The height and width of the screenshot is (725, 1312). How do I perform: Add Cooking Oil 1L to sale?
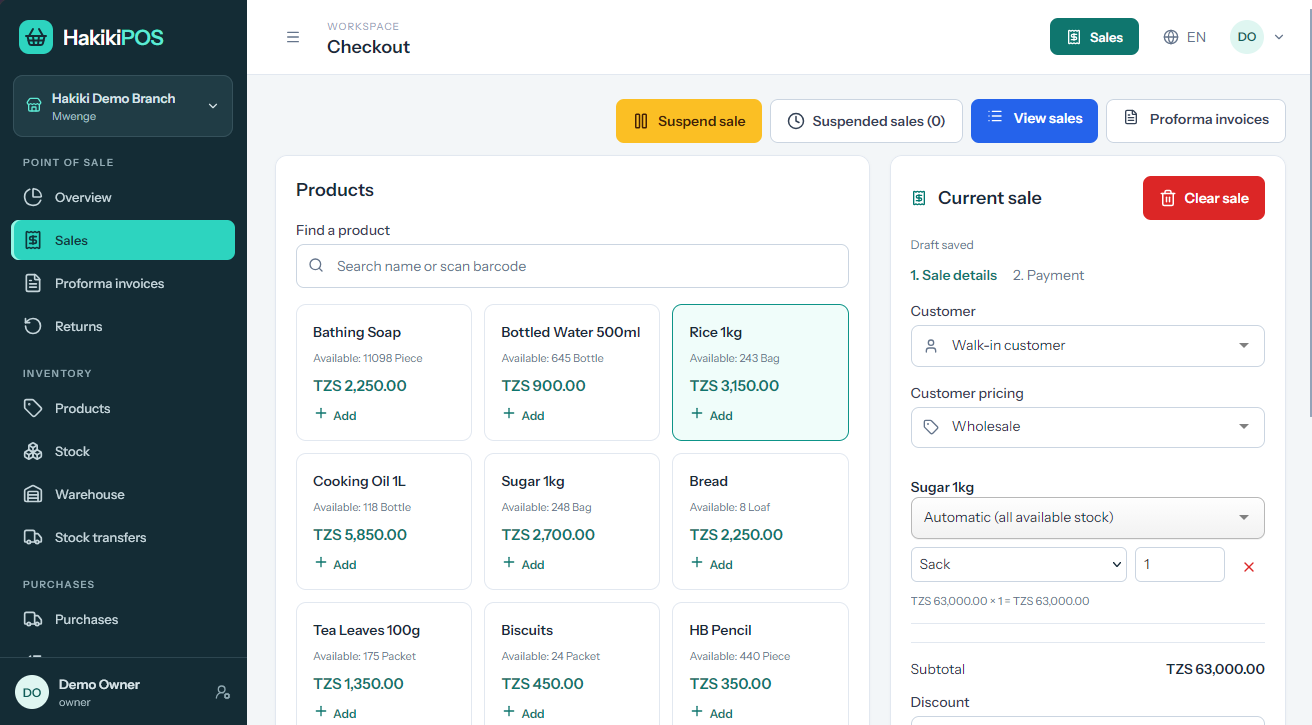tap(336, 564)
